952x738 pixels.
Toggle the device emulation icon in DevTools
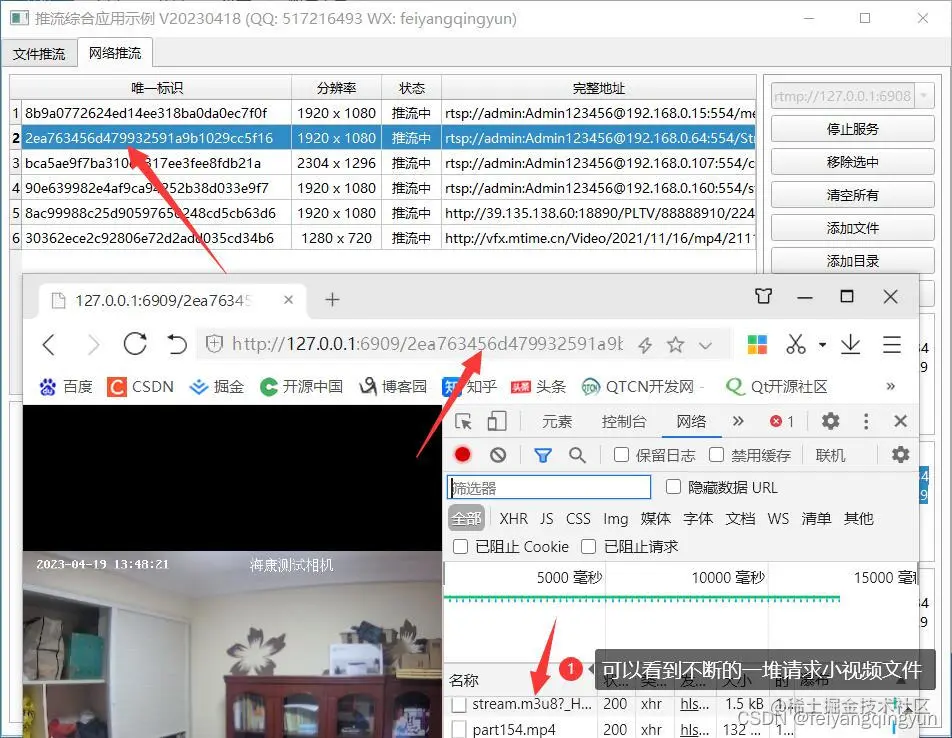495,419
